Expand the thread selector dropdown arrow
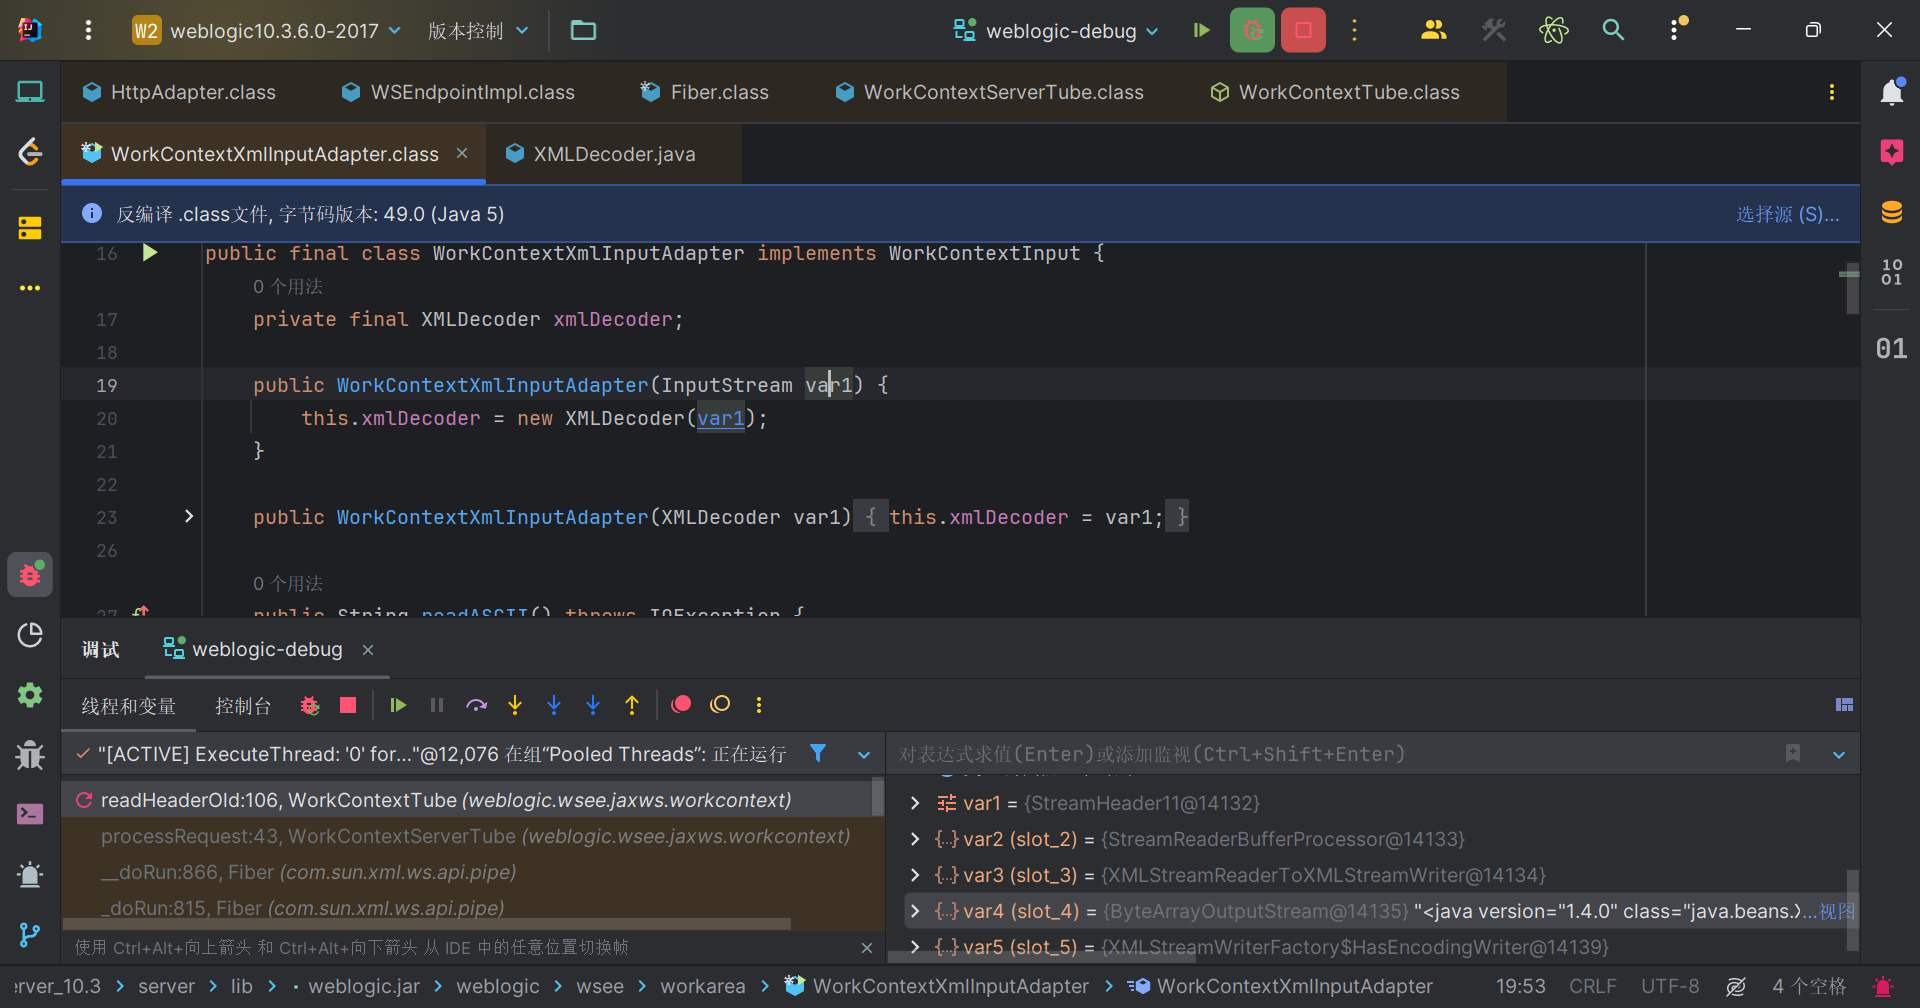 click(x=864, y=755)
